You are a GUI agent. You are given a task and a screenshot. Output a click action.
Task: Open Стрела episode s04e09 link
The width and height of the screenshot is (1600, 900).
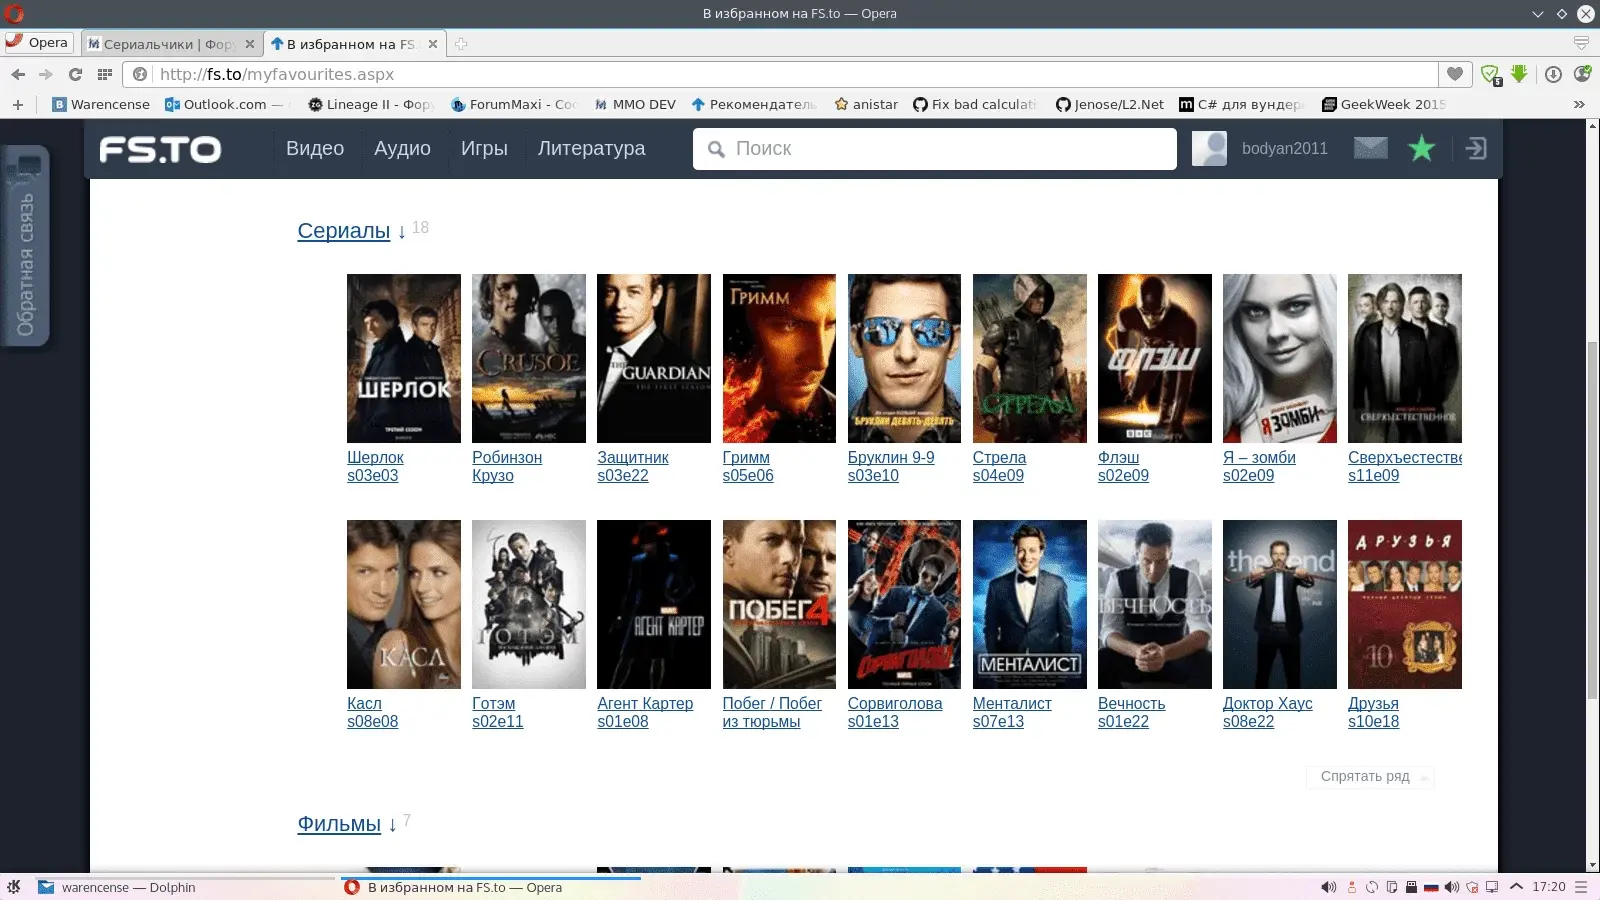pyautogui.click(x=998, y=476)
